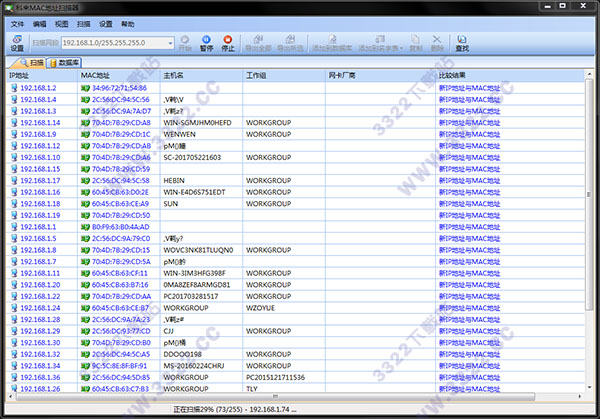Click the network card icon beside 34:96:72:71:54:86
Image resolution: width=600 pixels, height=419 pixels.
coord(85,88)
